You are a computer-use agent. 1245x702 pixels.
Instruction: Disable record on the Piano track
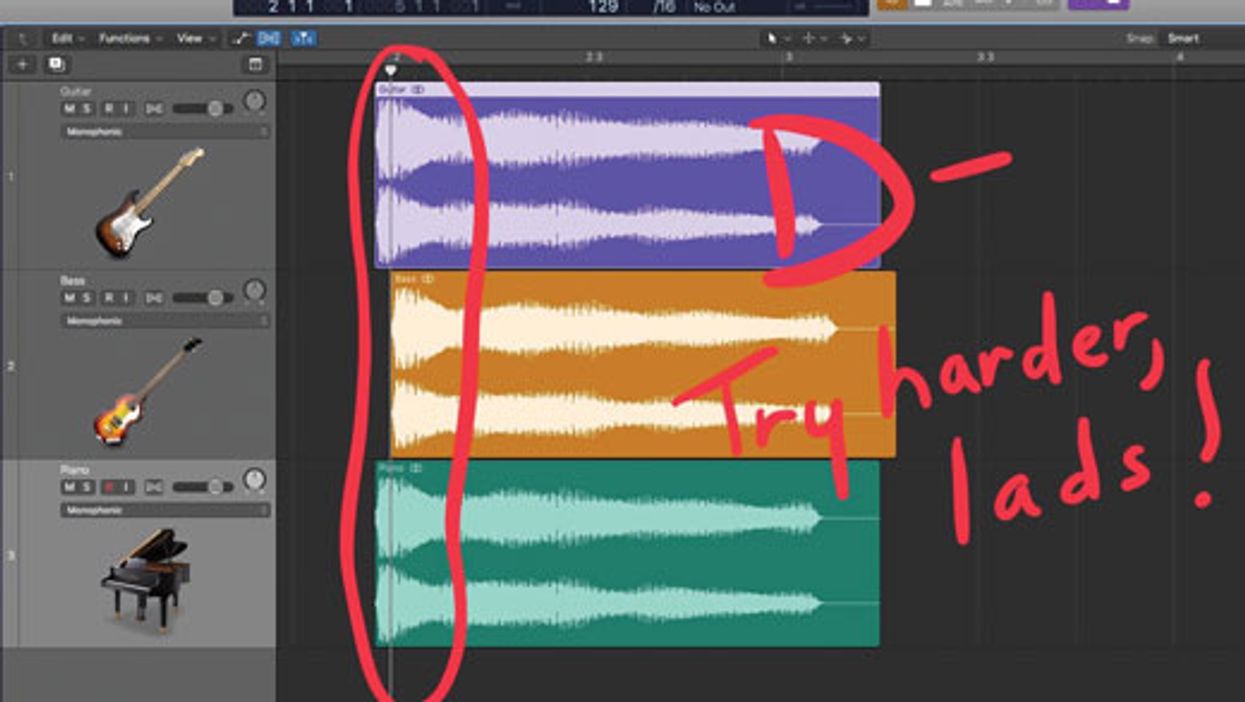[x=109, y=487]
